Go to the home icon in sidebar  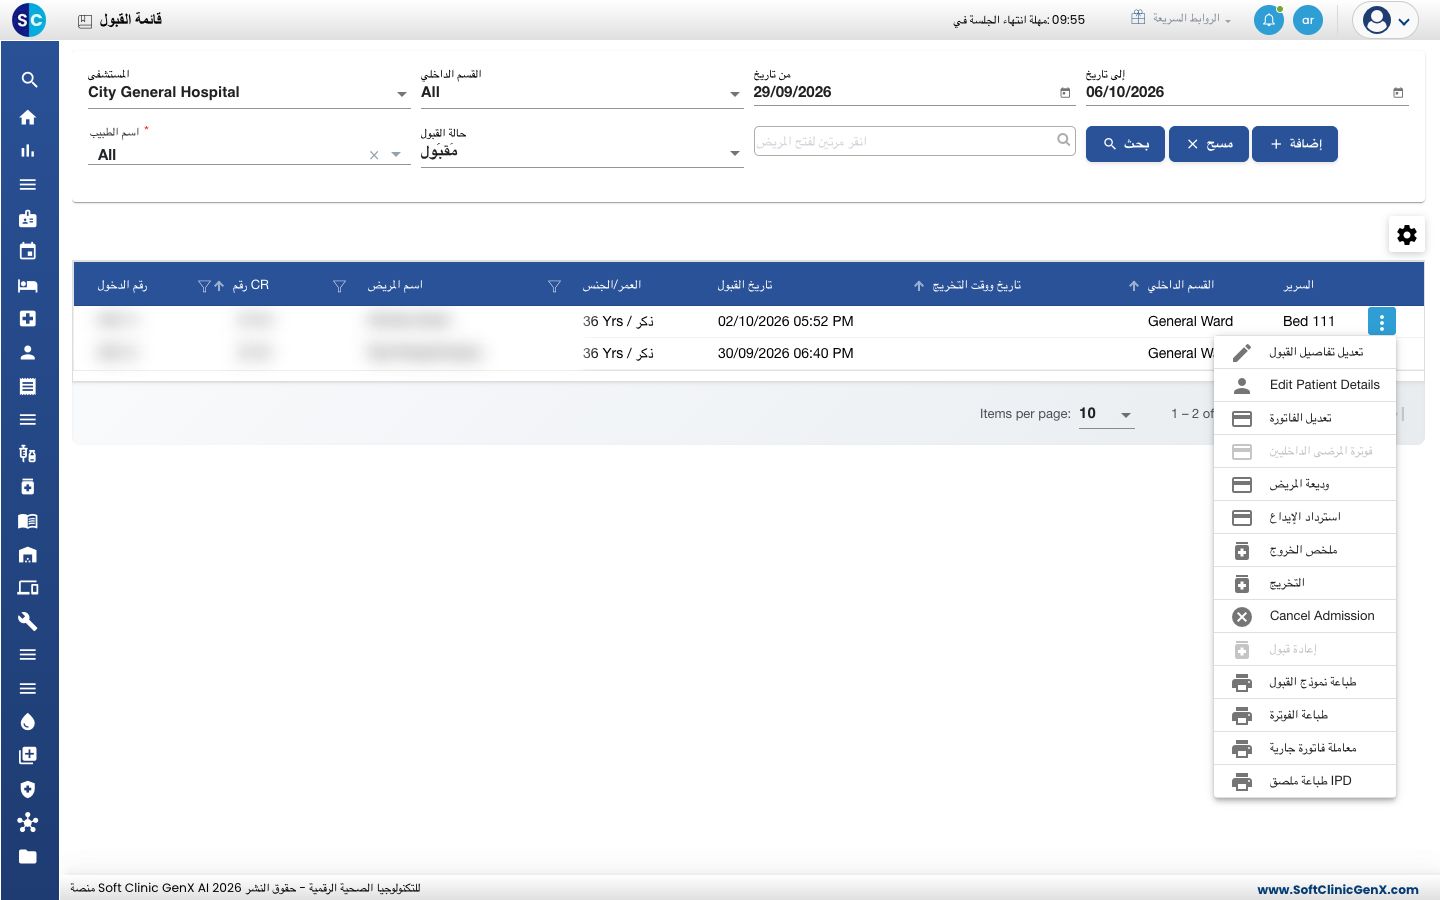[28, 117]
